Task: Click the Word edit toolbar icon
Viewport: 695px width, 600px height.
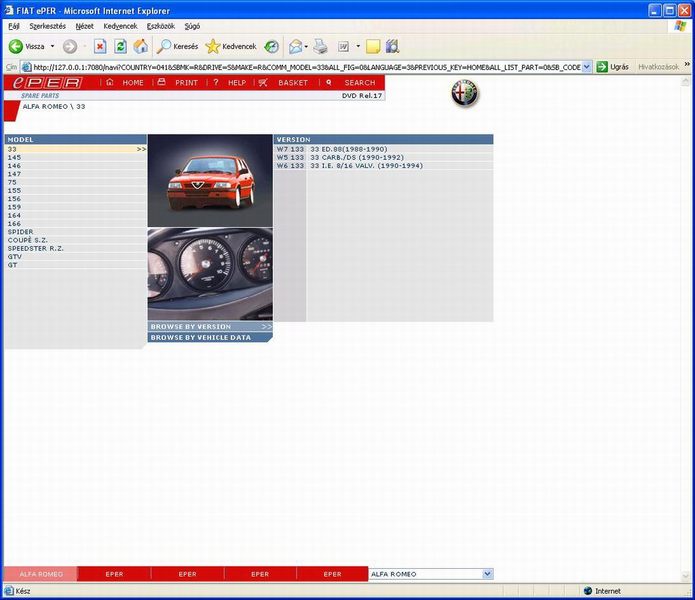Action: click(344, 46)
